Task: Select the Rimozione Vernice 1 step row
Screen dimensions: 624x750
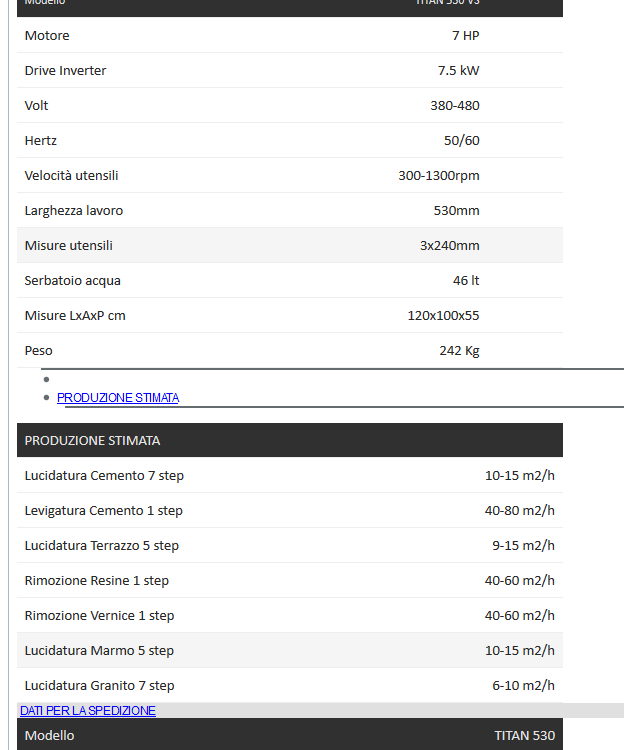Action: point(290,615)
